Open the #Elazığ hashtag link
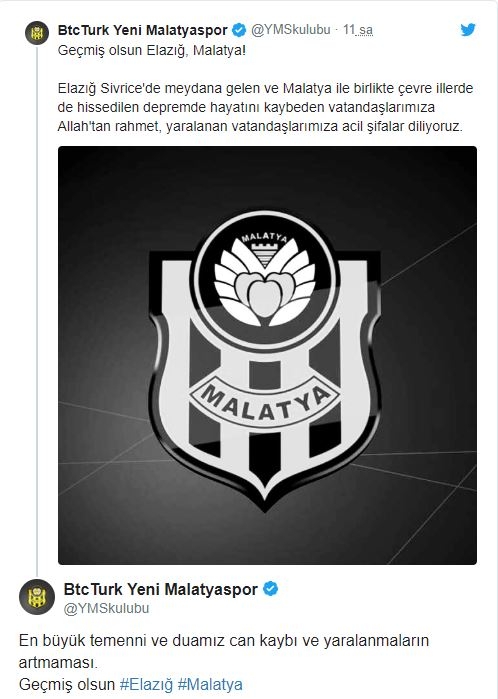Image resolution: width=498 pixels, height=699 pixels. pos(146,684)
